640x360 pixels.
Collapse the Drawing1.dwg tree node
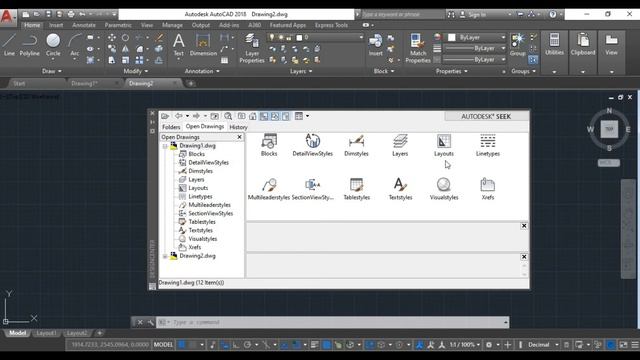pos(165,146)
